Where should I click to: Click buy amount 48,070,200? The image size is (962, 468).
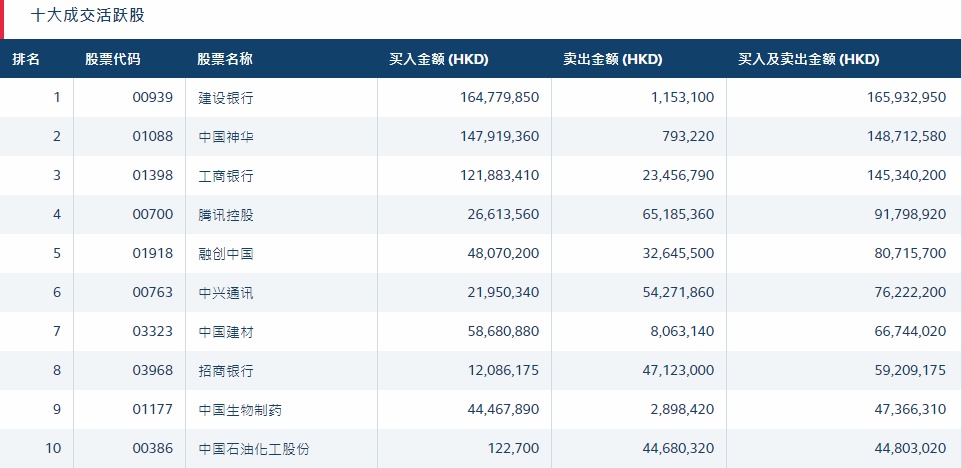503,253
